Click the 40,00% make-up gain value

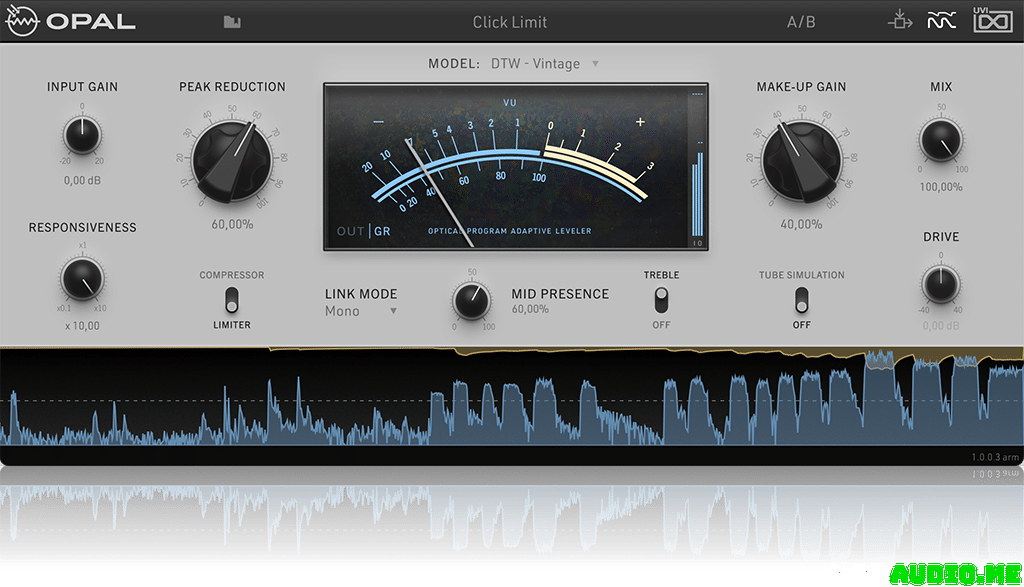(x=801, y=224)
